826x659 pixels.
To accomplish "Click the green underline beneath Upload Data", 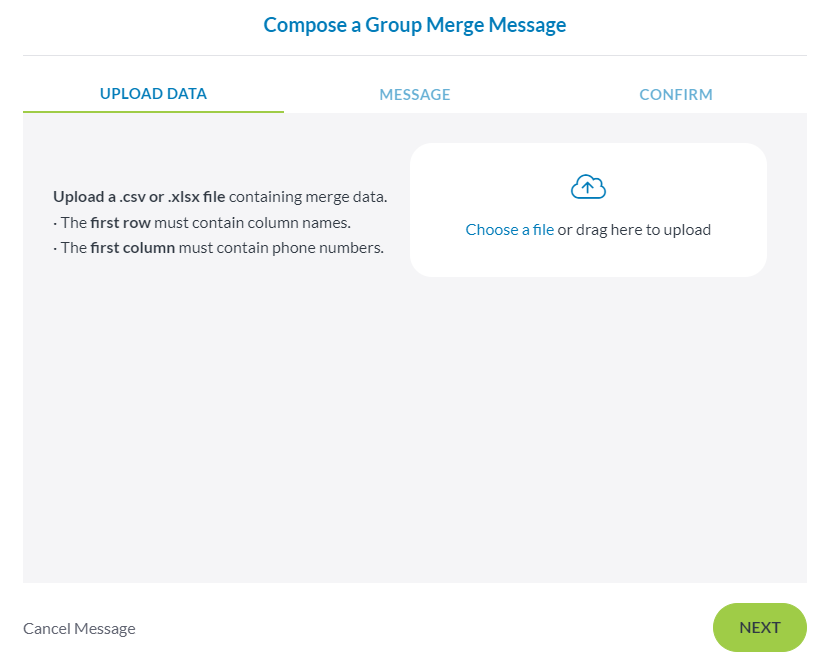I will click(153, 111).
